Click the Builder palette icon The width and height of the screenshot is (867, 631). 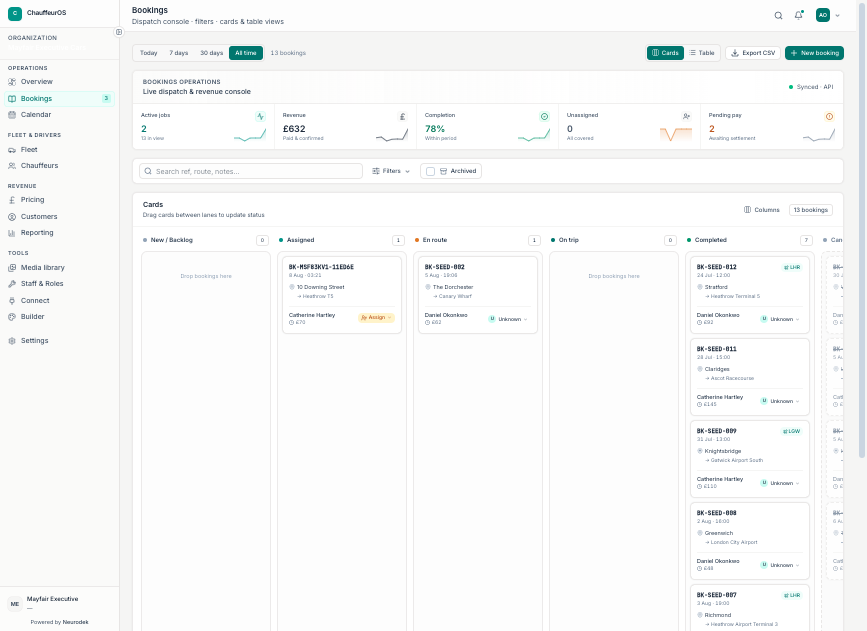tap(12, 317)
